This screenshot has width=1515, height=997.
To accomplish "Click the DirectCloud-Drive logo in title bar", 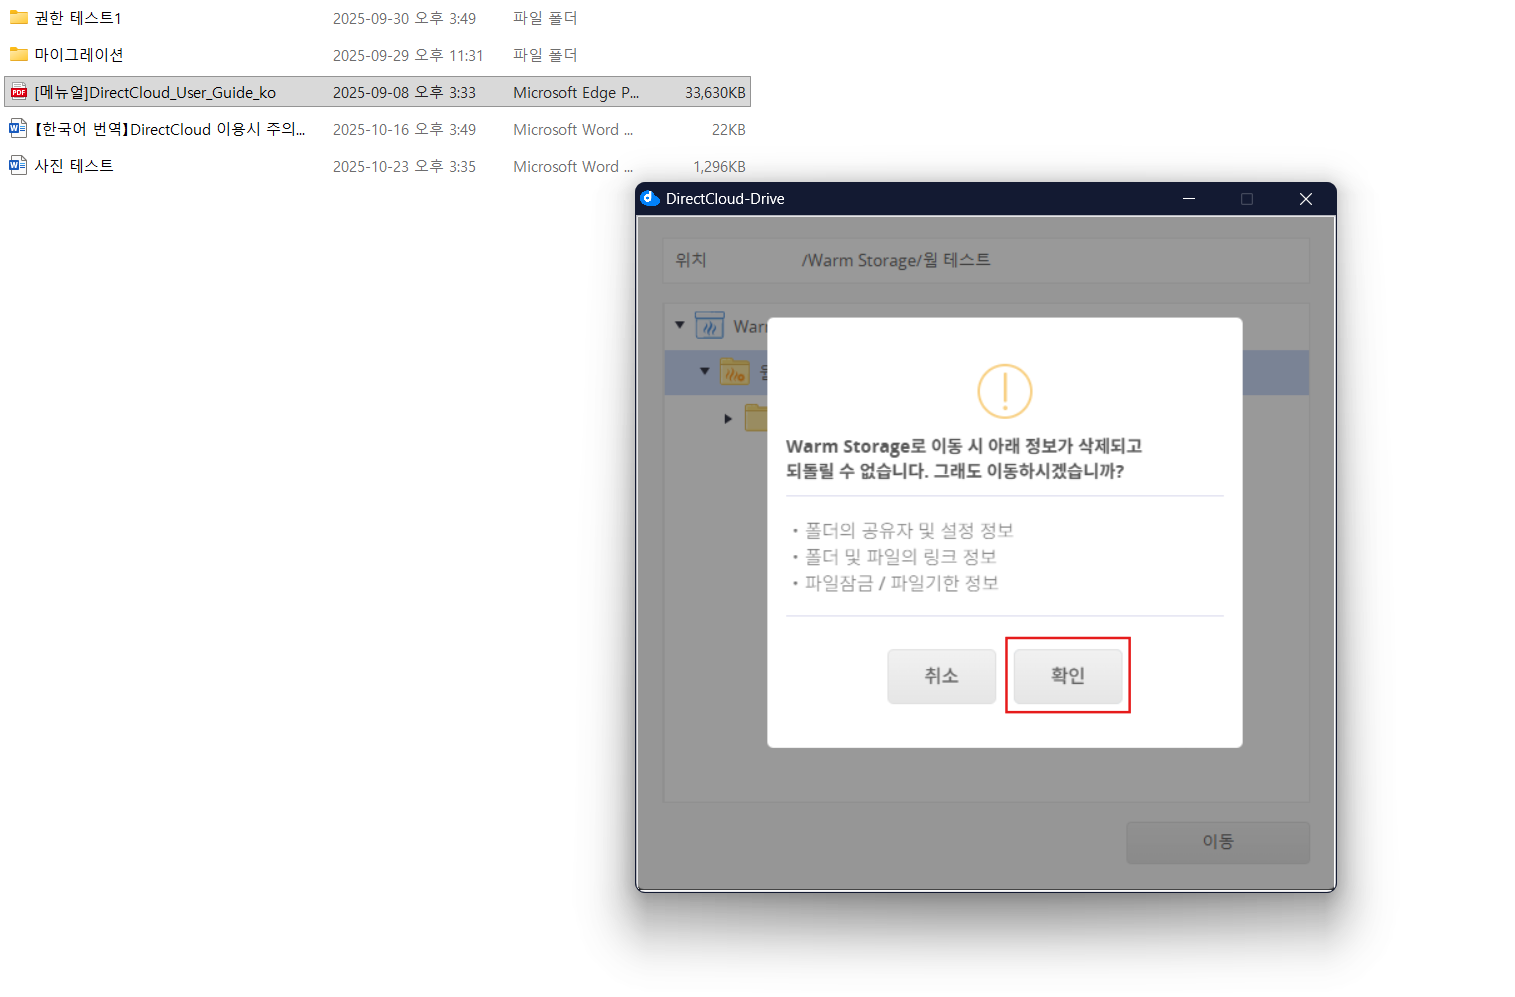I will pyautogui.click(x=649, y=198).
